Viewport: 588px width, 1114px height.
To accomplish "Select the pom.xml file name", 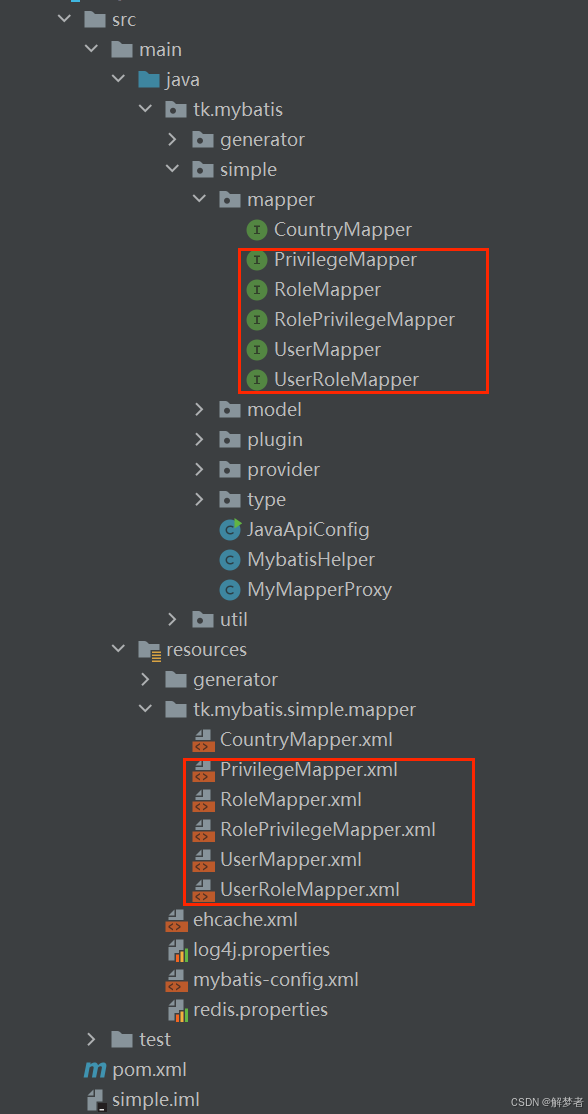I will (150, 1069).
